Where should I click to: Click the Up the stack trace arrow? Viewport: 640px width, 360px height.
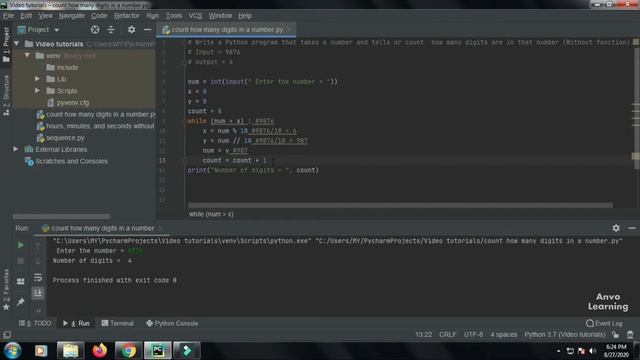38,245
